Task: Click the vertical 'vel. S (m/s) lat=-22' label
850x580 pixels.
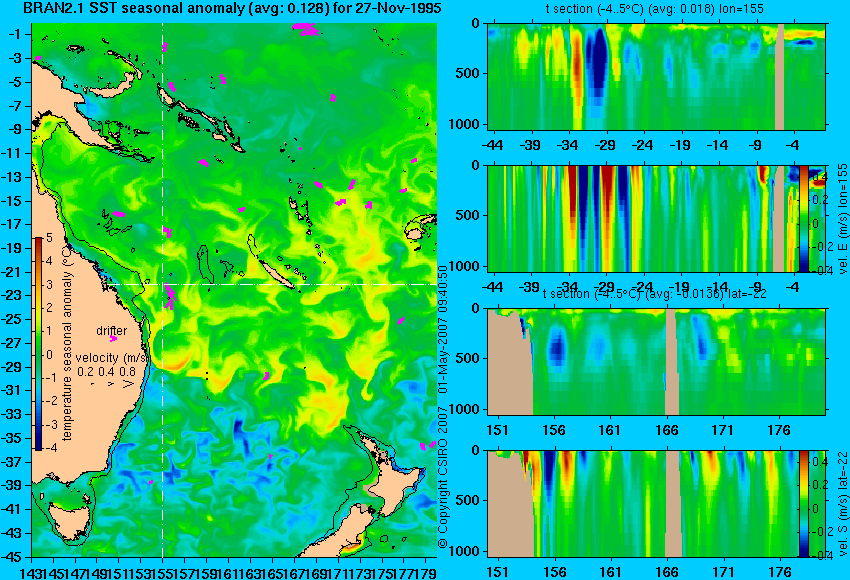Action: [842, 502]
